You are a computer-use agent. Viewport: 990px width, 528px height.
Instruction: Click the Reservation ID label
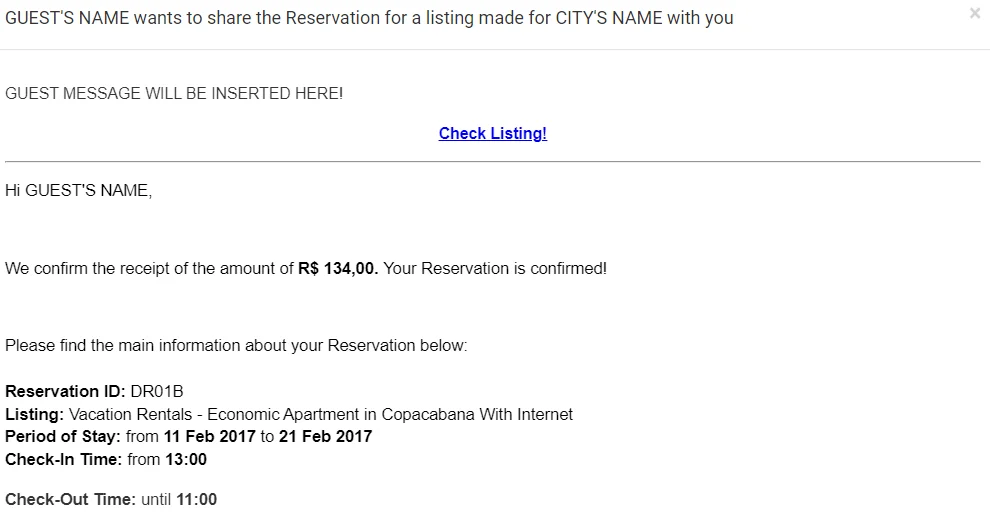pos(65,392)
